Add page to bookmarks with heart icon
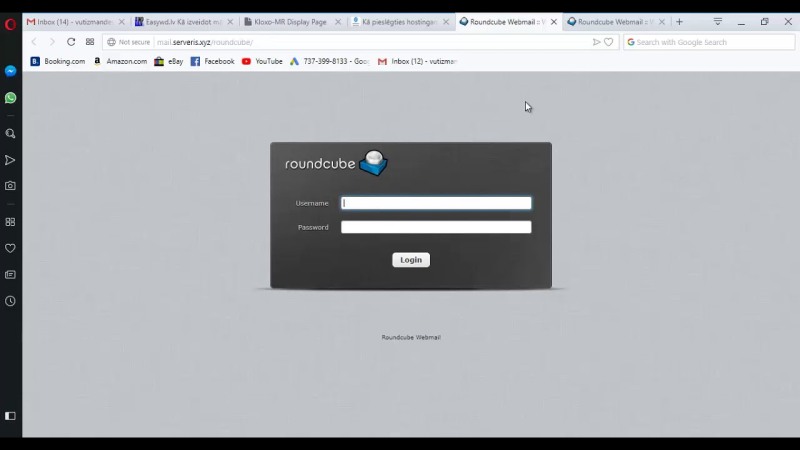The height and width of the screenshot is (450, 800). pos(608,42)
